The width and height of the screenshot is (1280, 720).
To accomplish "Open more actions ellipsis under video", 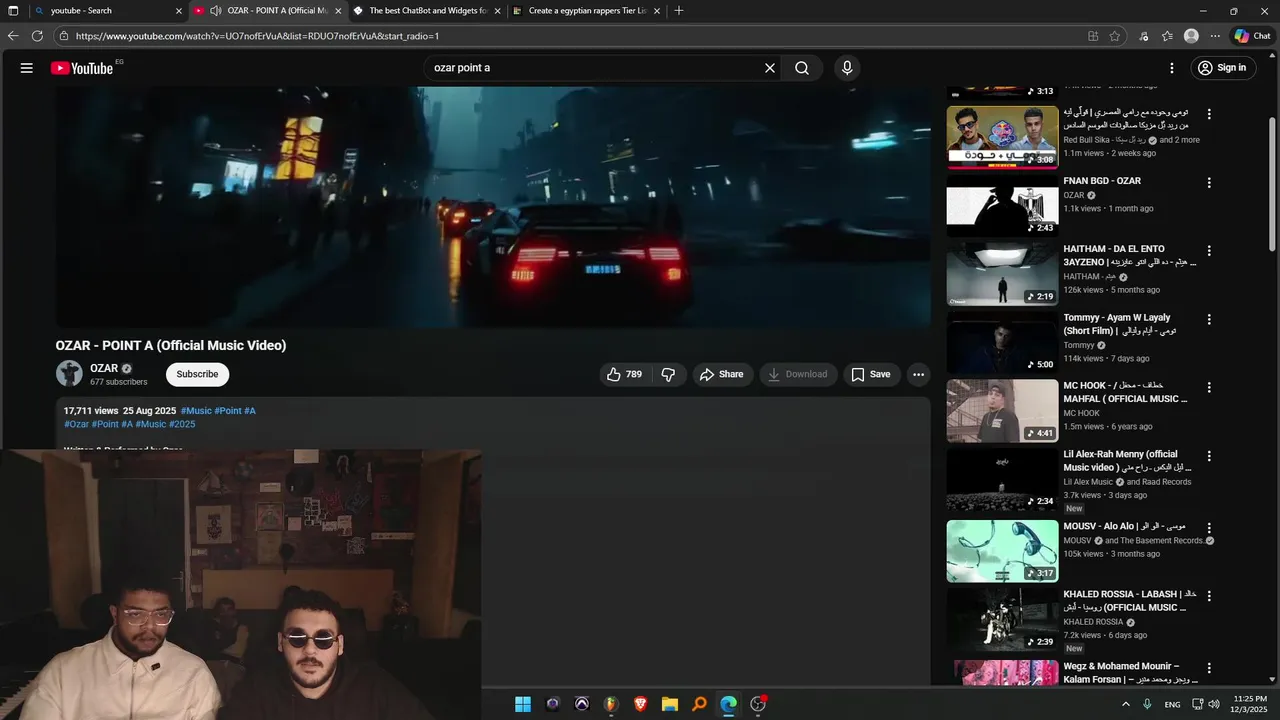I will (918, 374).
